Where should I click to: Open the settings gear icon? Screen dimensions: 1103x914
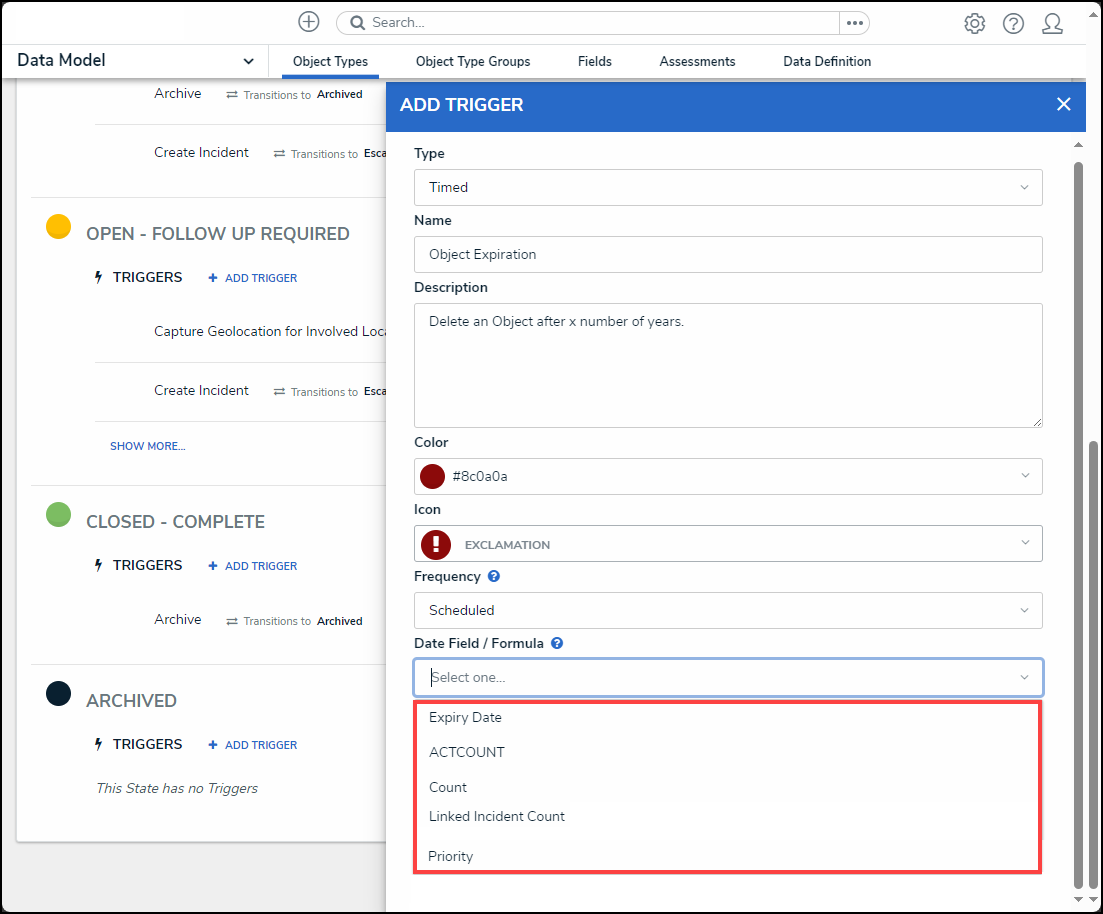pos(974,24)
